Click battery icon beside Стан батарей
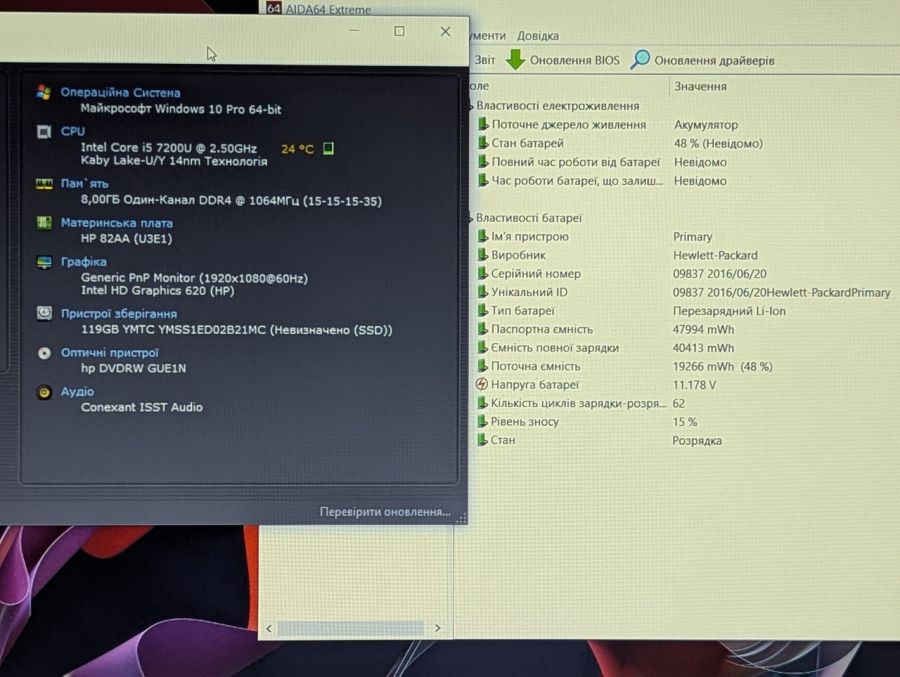The height and width of the screenshot is (677, 900). coord(483,142)
